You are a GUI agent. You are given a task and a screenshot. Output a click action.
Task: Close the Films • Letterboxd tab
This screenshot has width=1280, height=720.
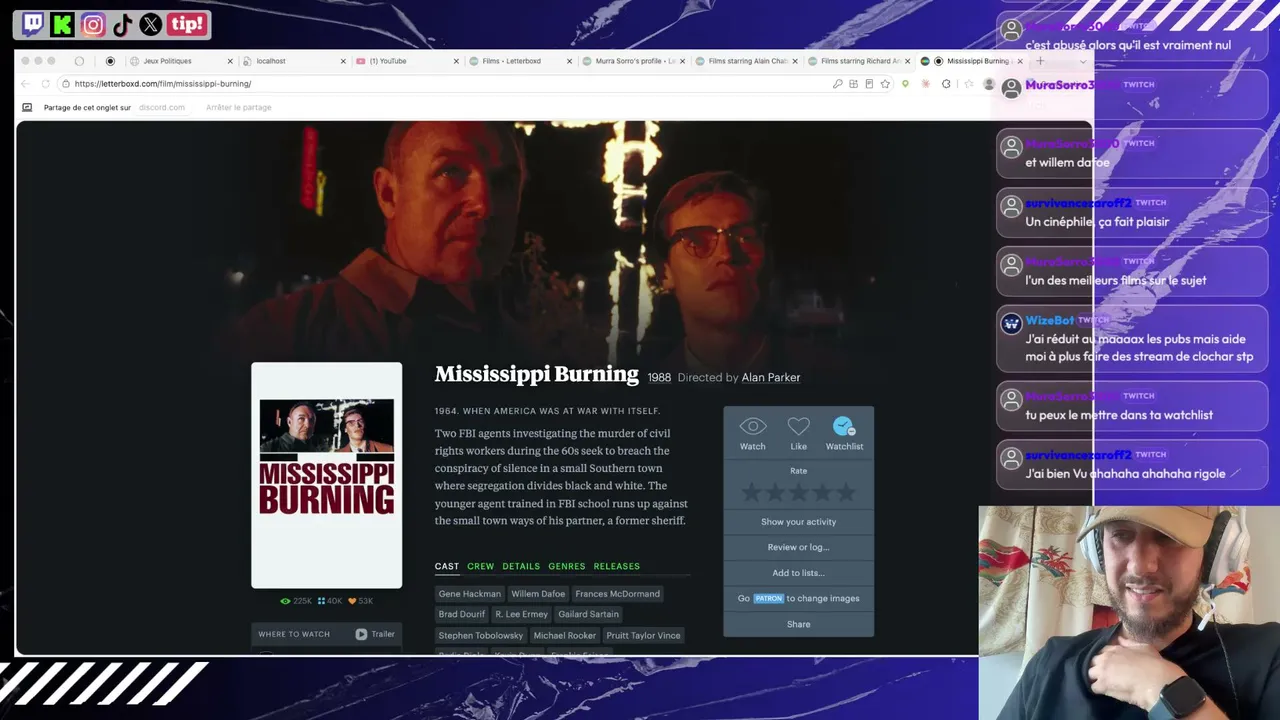[x=570, y=61]
